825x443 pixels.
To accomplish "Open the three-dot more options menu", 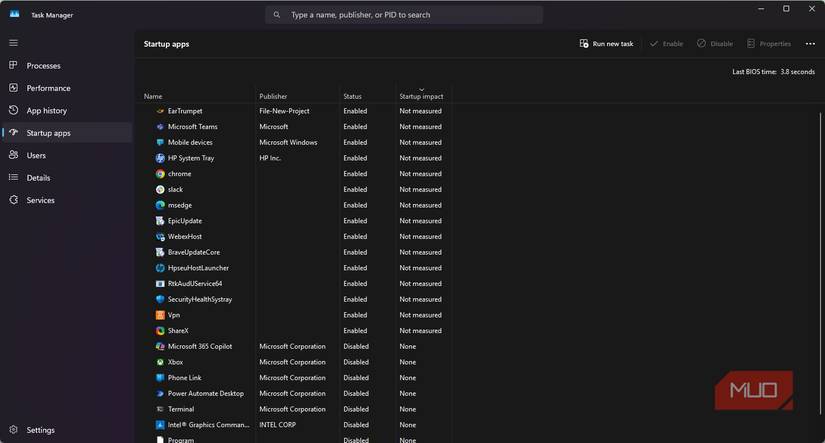I will [810, 44].
